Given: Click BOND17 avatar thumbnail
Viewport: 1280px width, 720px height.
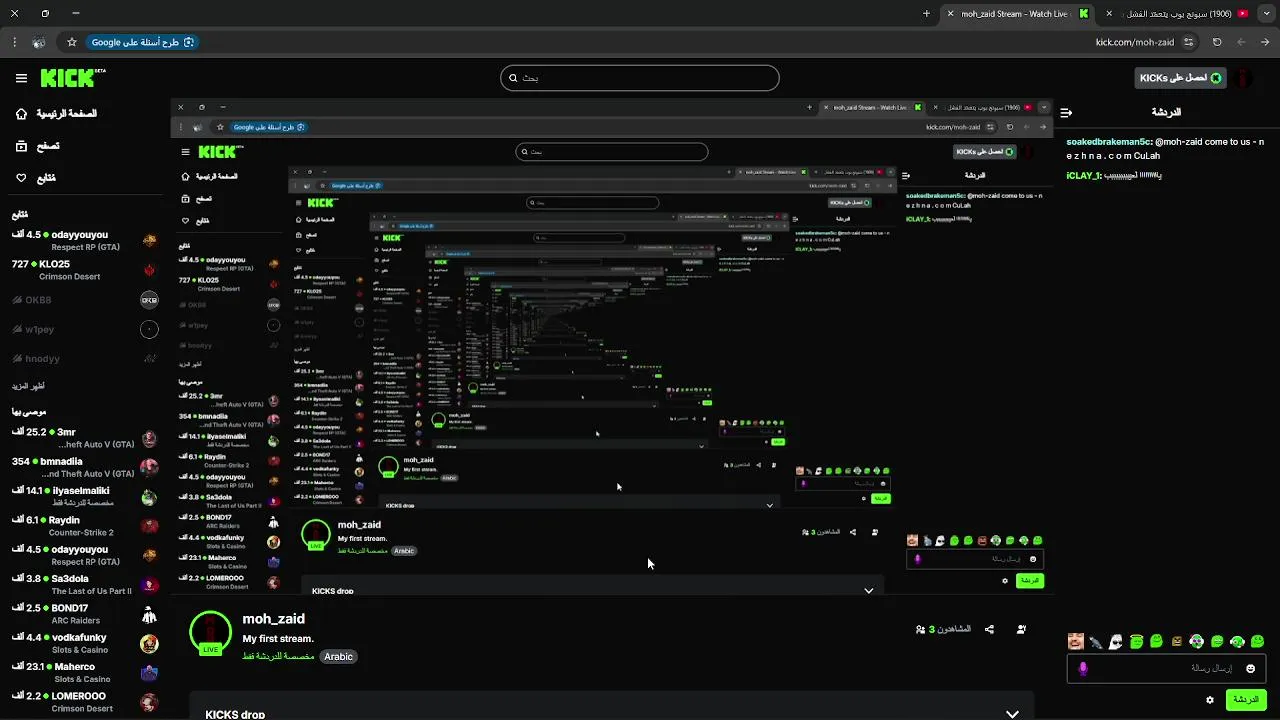Looking at the screenshot, I should pyautogui.click(x=149, y=614).
